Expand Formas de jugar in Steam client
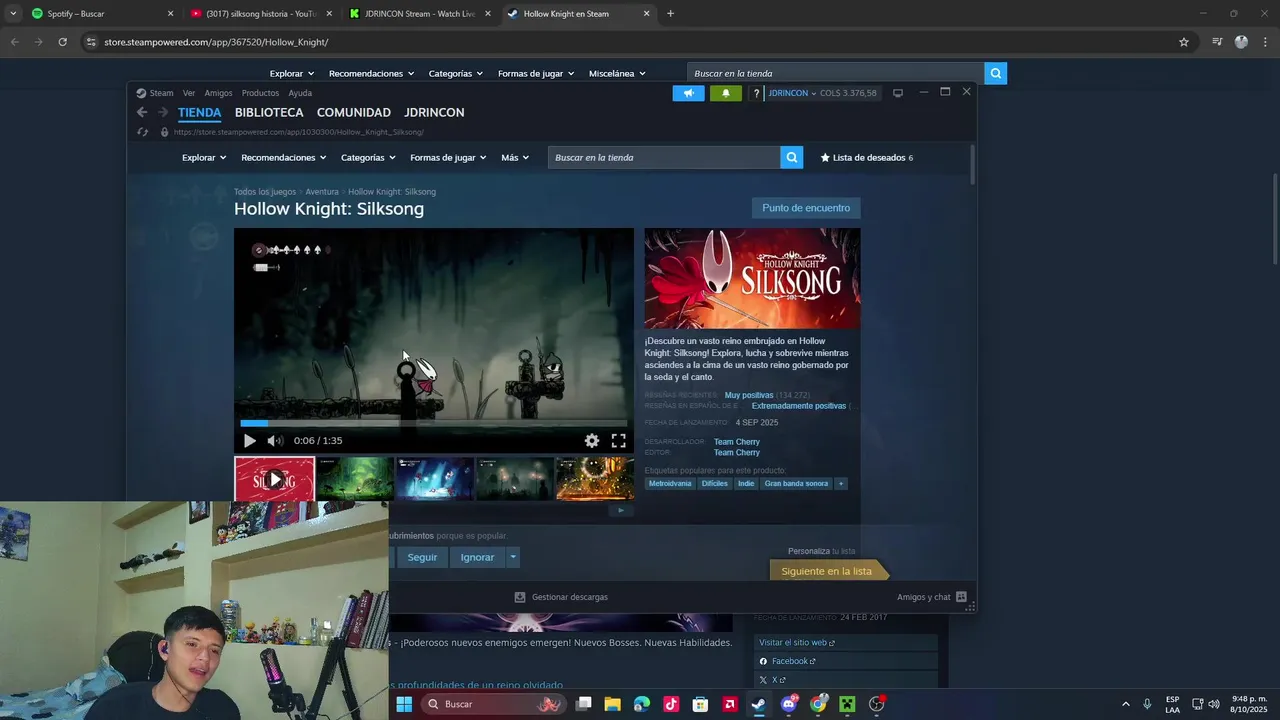The height and width of the screenshot is (720, 1280). pos(448,158)
